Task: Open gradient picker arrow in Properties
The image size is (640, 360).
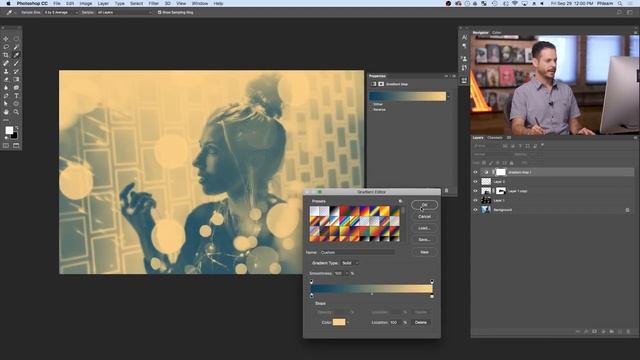Action: coord(448,97)
